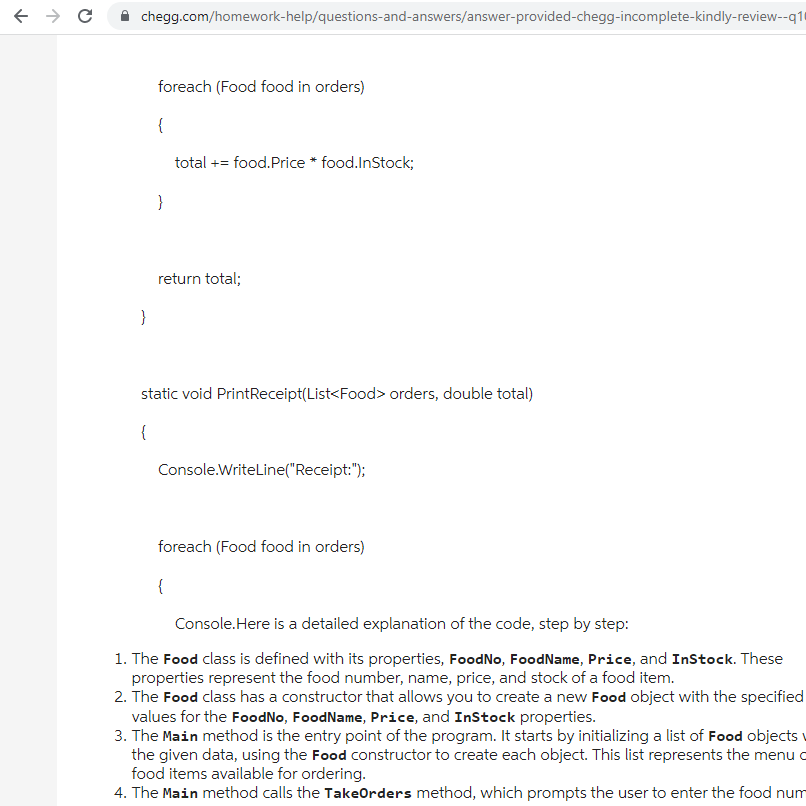The height and width of the screenshot is (806, 806).
Task: Select the return total statement
Action: [199, 278]
